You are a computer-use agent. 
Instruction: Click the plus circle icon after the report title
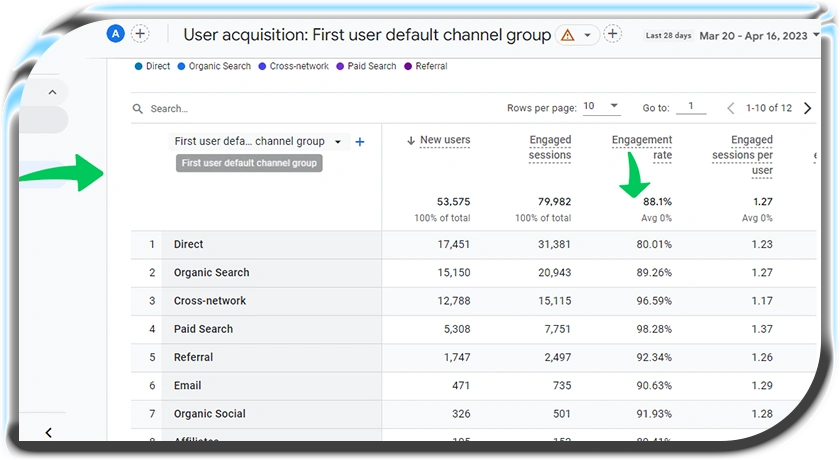[x=612, y=34]
